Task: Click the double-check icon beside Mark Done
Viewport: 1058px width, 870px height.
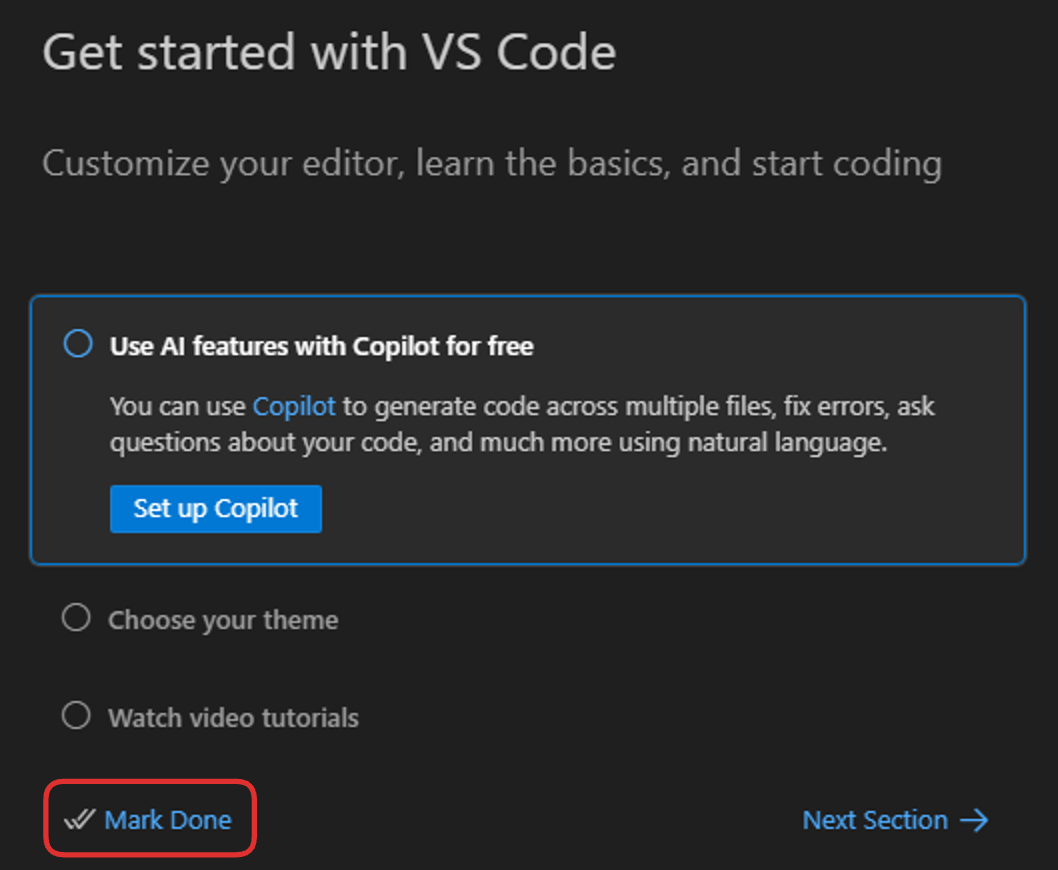Action: 79,820
